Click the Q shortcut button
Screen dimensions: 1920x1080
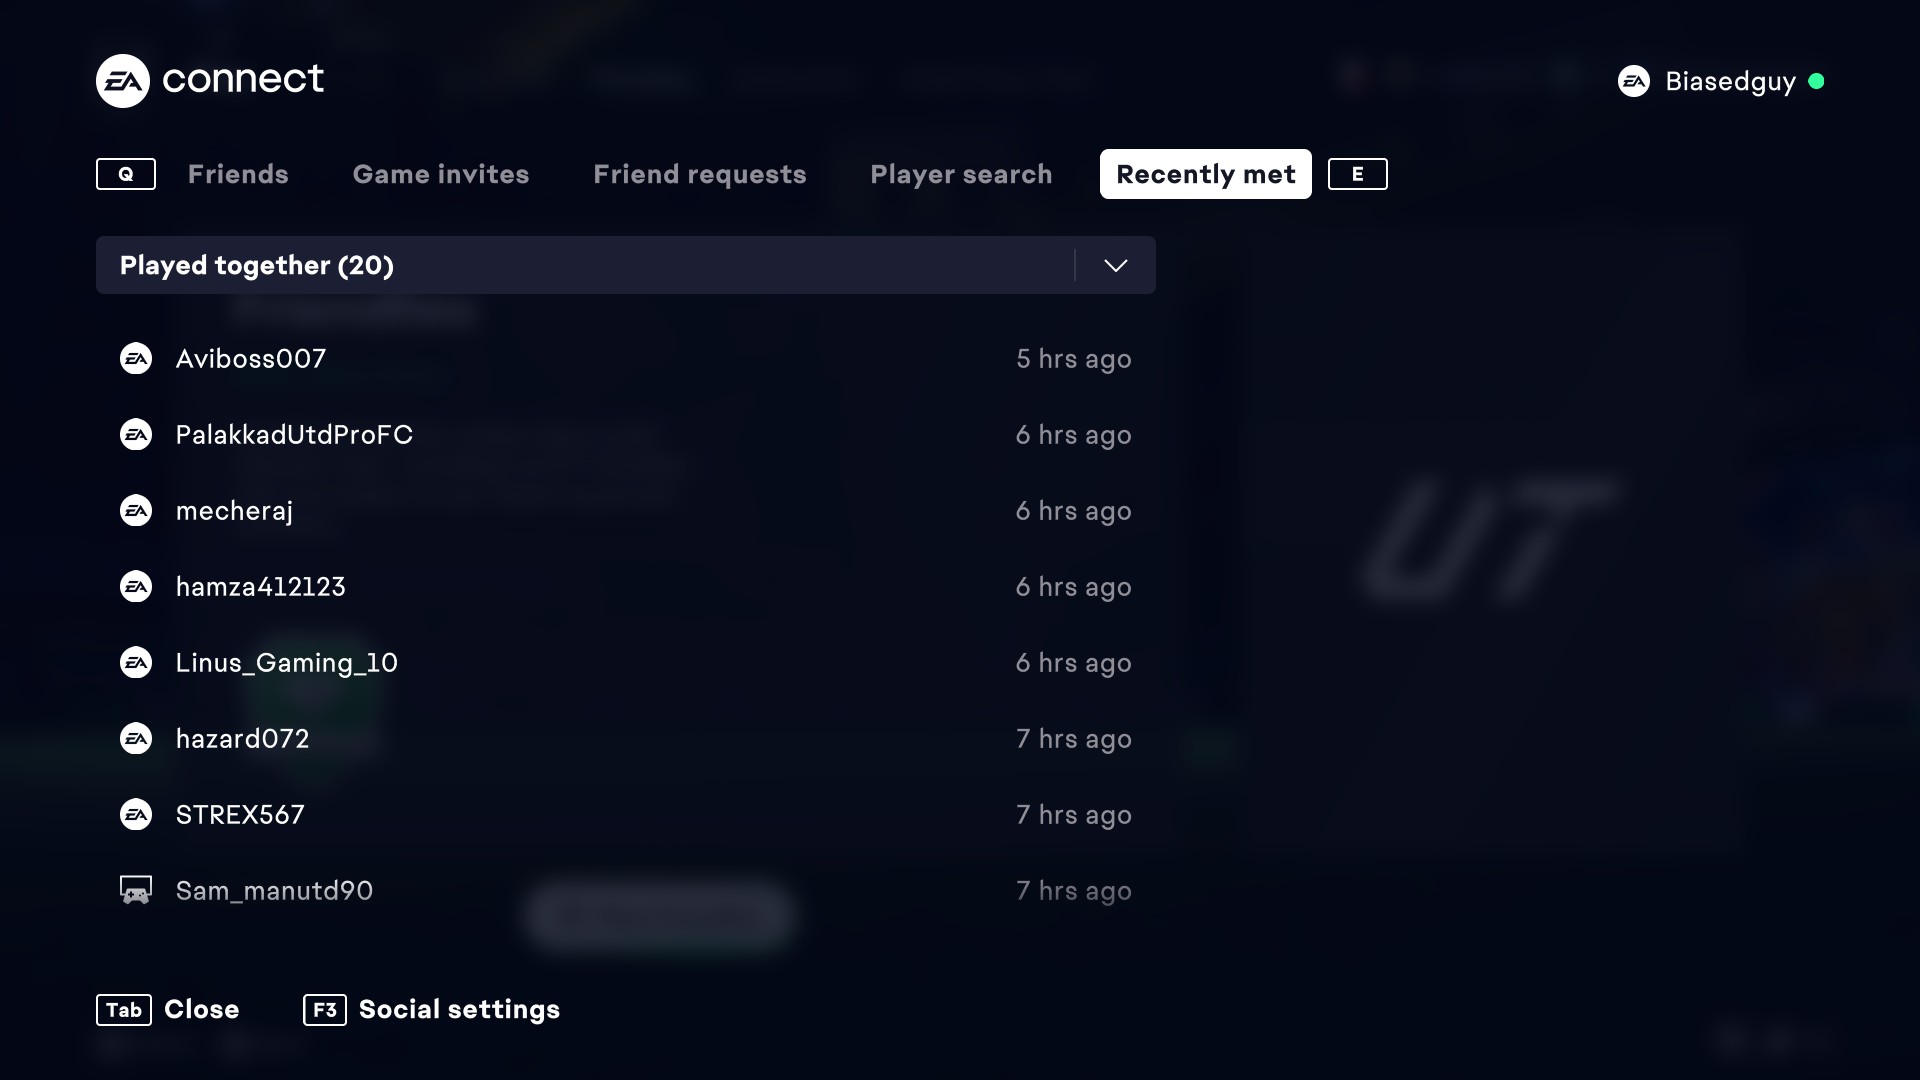tap(125, 173)
